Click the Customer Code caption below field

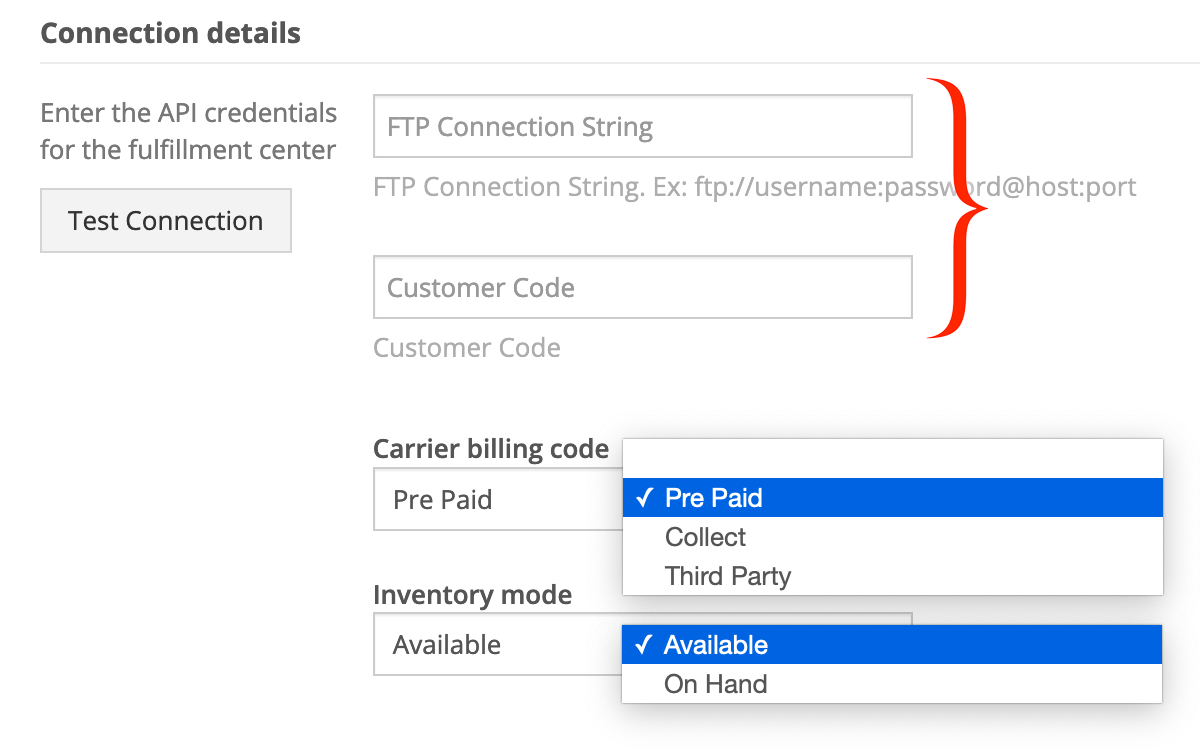467,347
